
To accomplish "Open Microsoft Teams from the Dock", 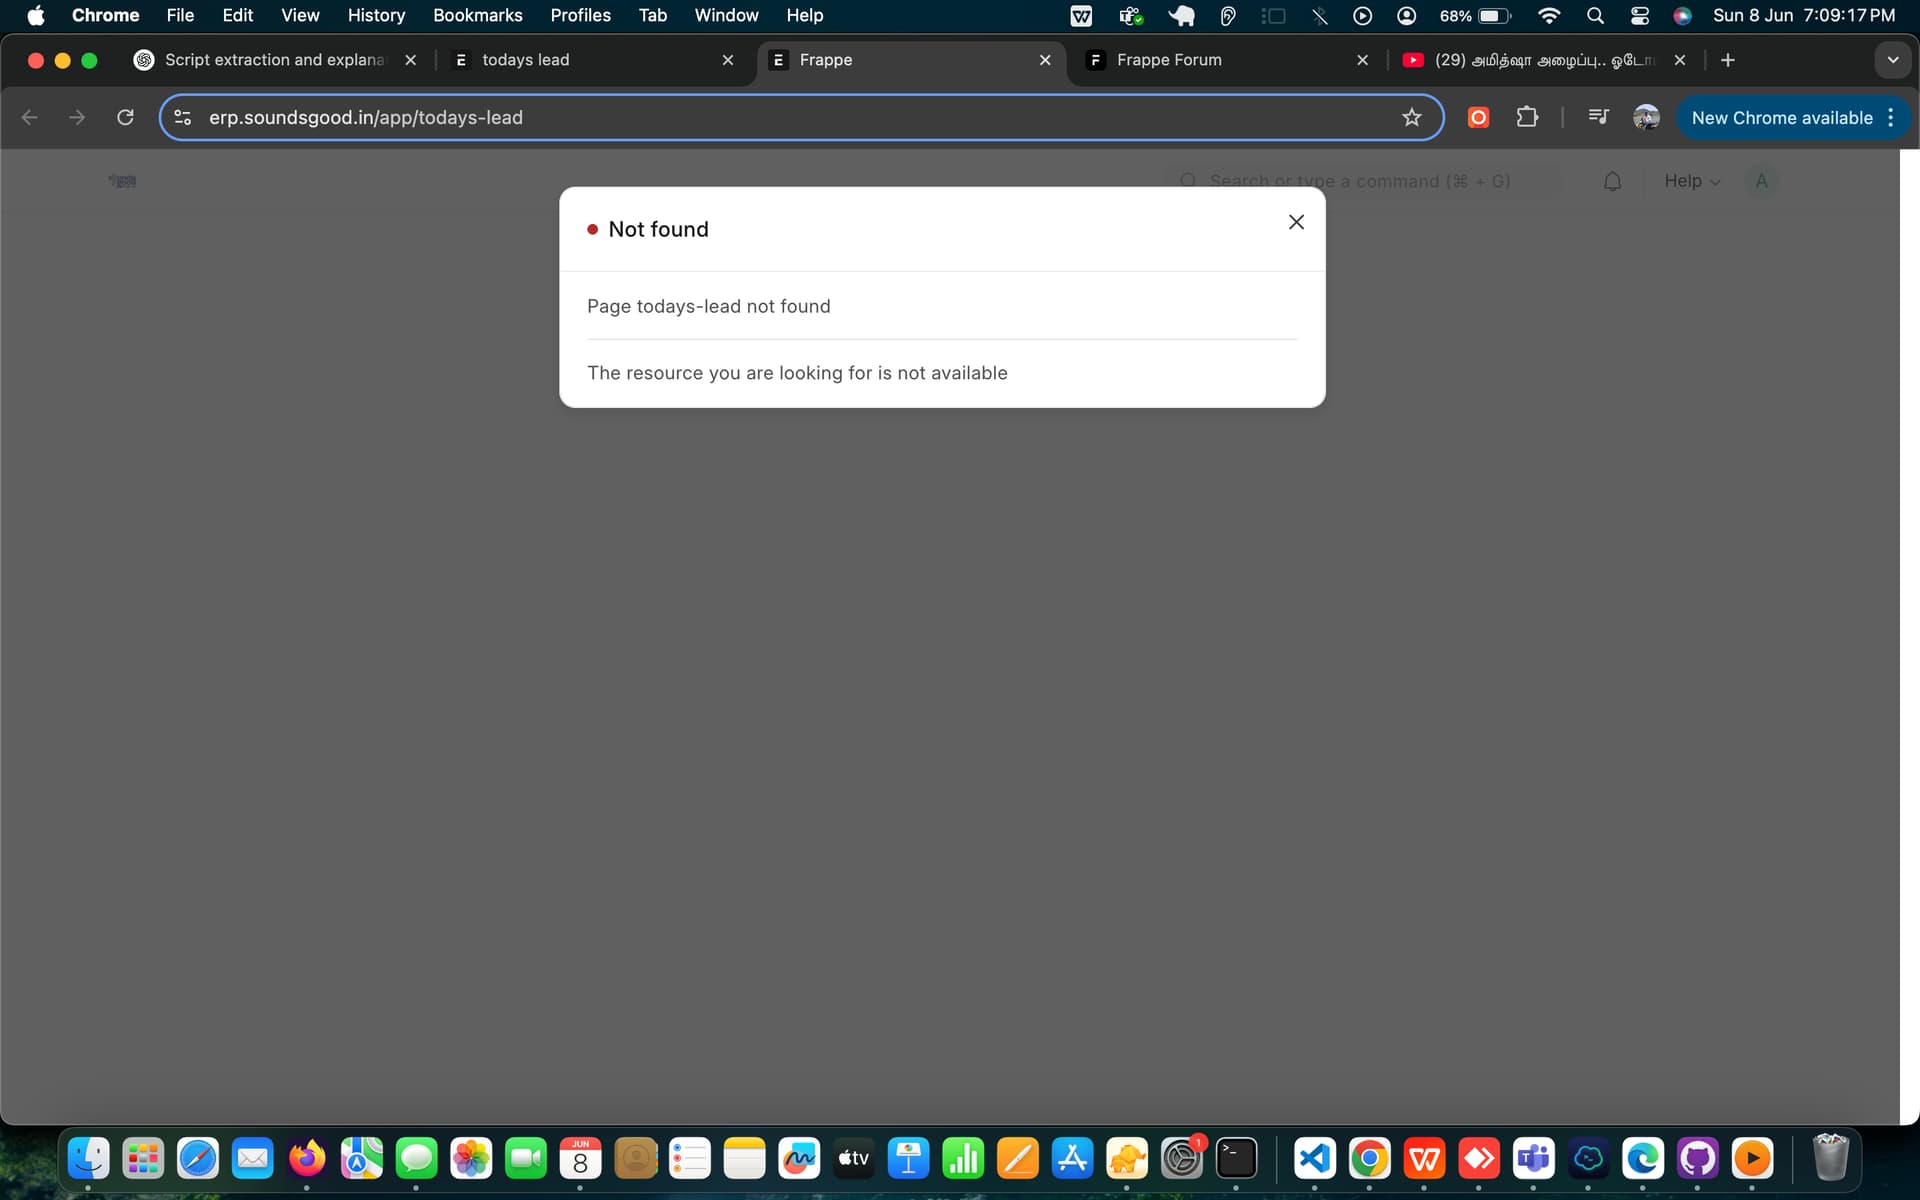I will 1533,1159.
